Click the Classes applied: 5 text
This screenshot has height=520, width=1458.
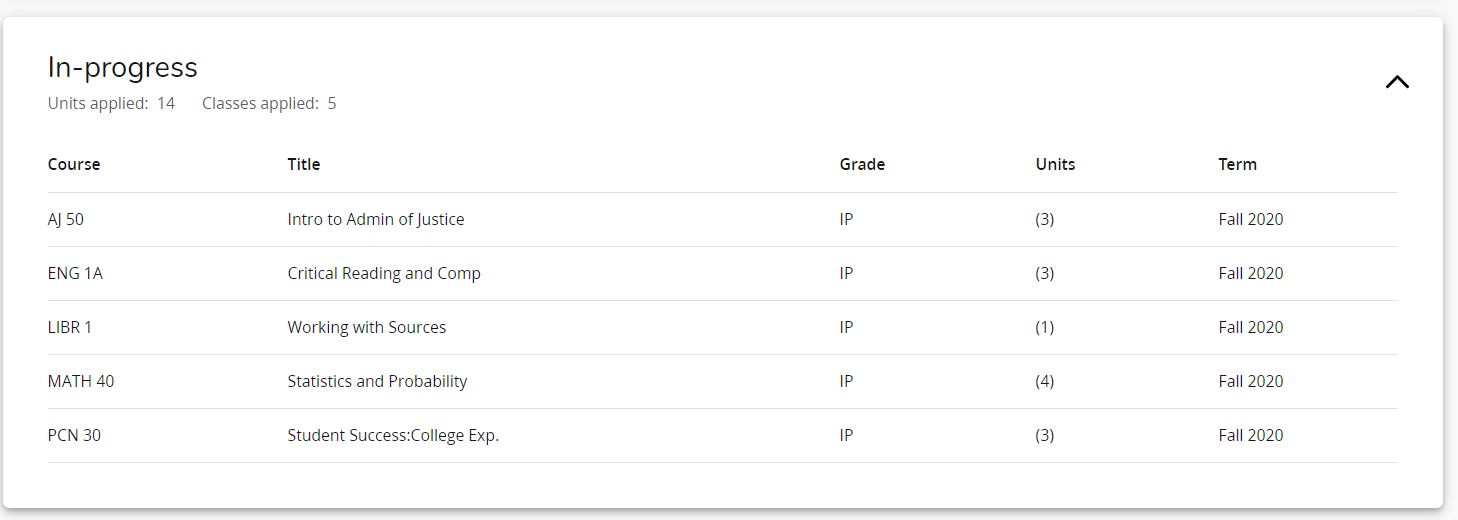[x=269, y=103]
